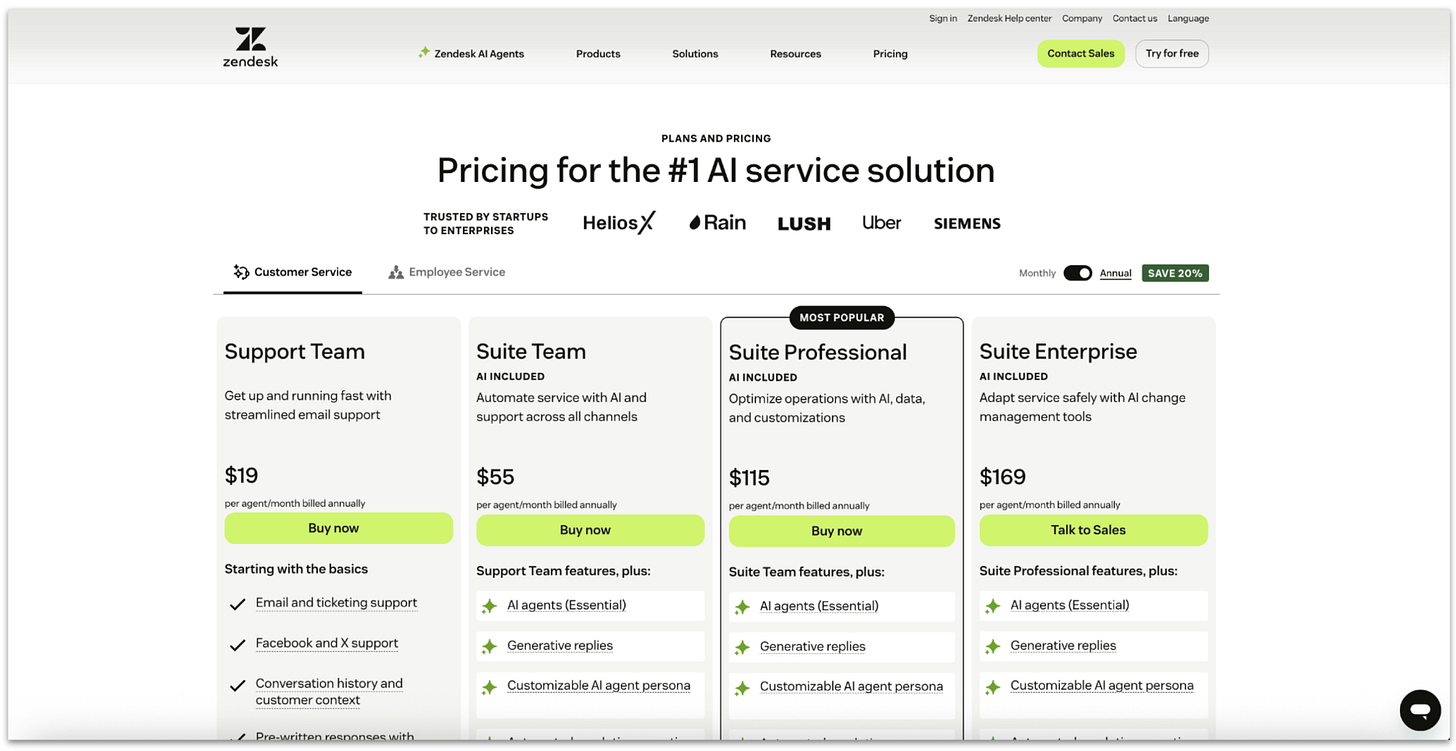Click sparkle icon for Suite Enterprise Generative replies
Screen dimensions: 1456x751
click(x=993, y=647)
